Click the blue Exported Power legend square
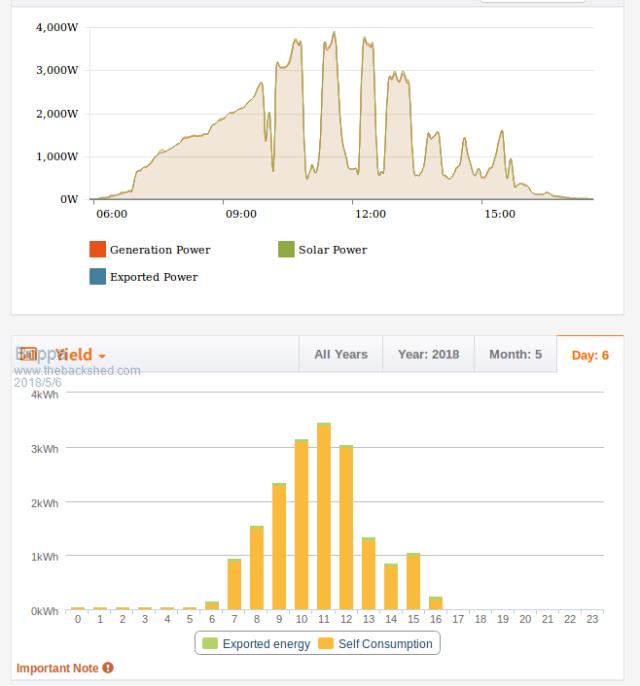The width and height of the screenshot is (640, 686). click(98, 277)
